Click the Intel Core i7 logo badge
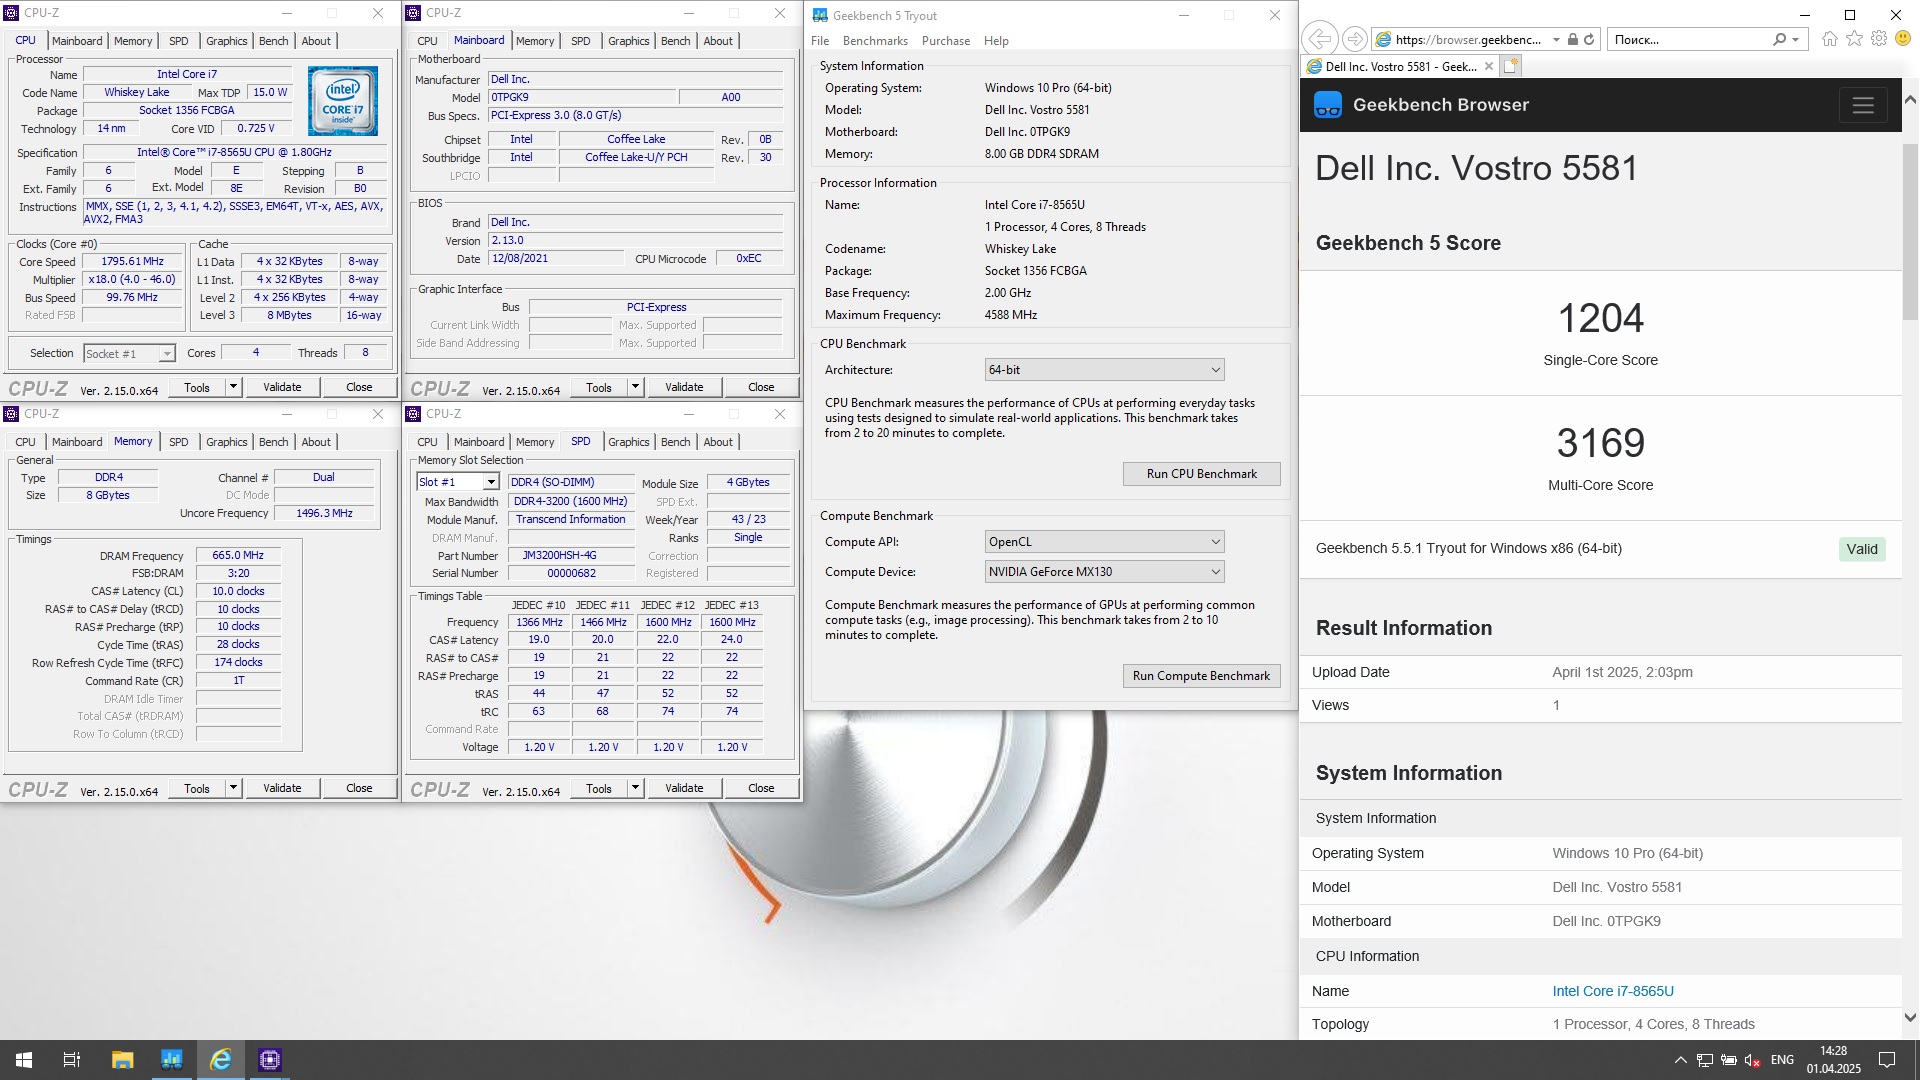Image resolution: width=1920 pixels, height=1080 pixels. [x=343, y=101]
